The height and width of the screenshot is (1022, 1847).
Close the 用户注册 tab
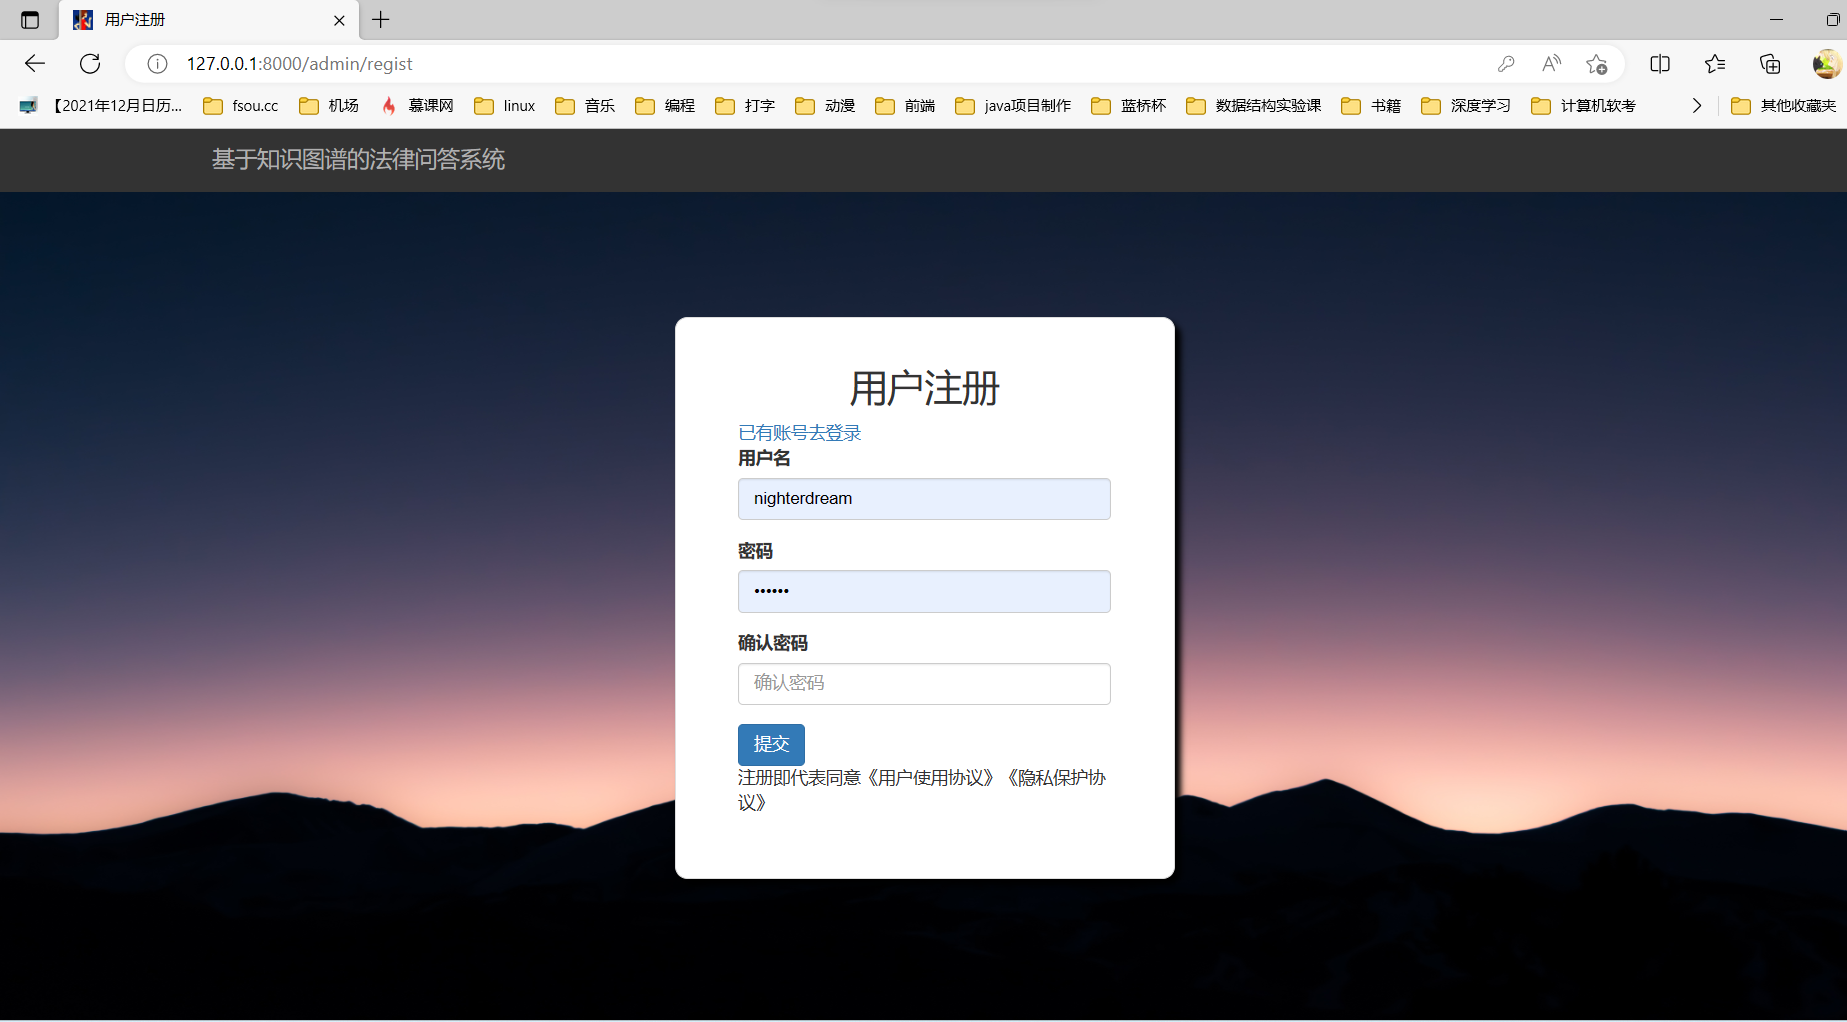coord(339,20)
